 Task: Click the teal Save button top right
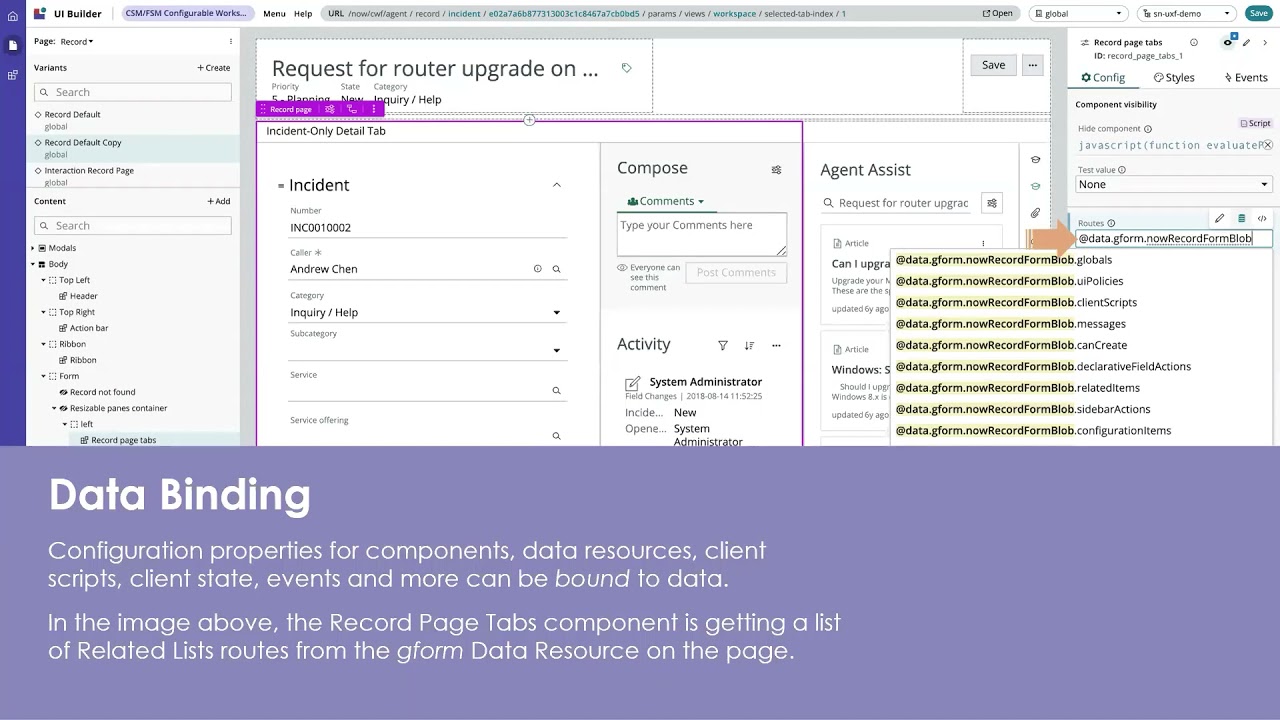(x=1259, y=13)
